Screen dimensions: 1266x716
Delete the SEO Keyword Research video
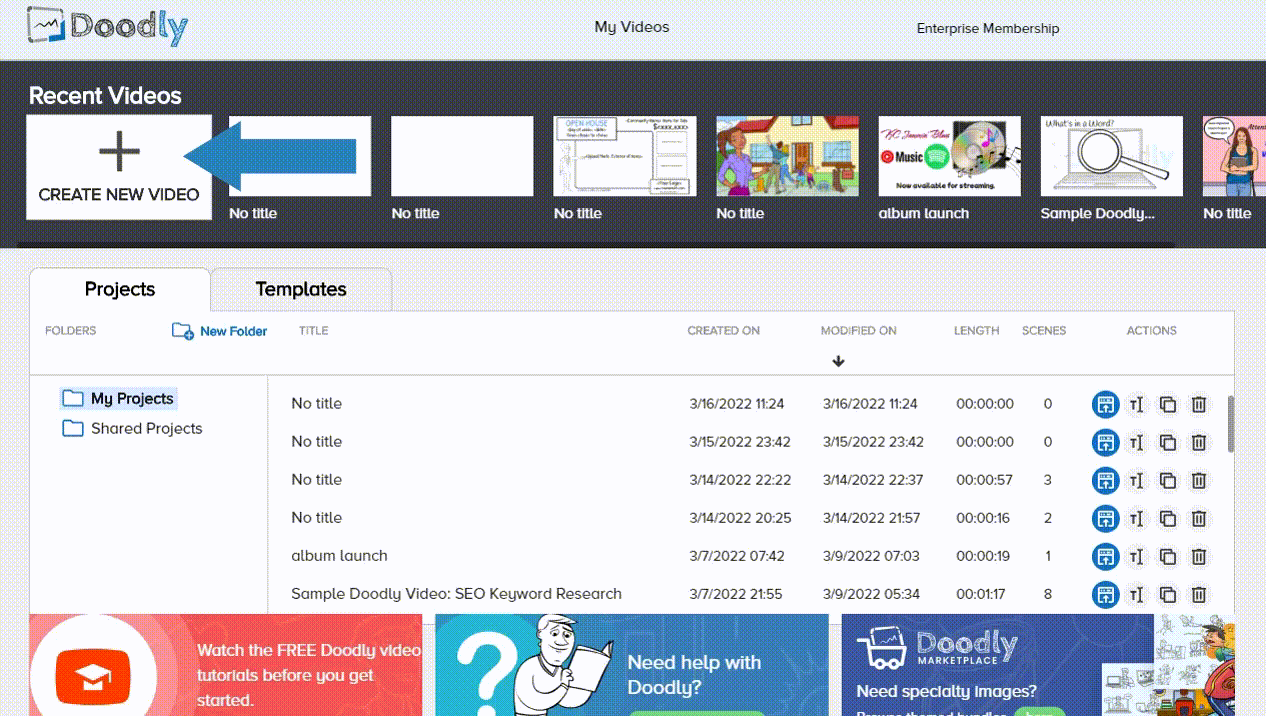click(x=1199, y=595)
